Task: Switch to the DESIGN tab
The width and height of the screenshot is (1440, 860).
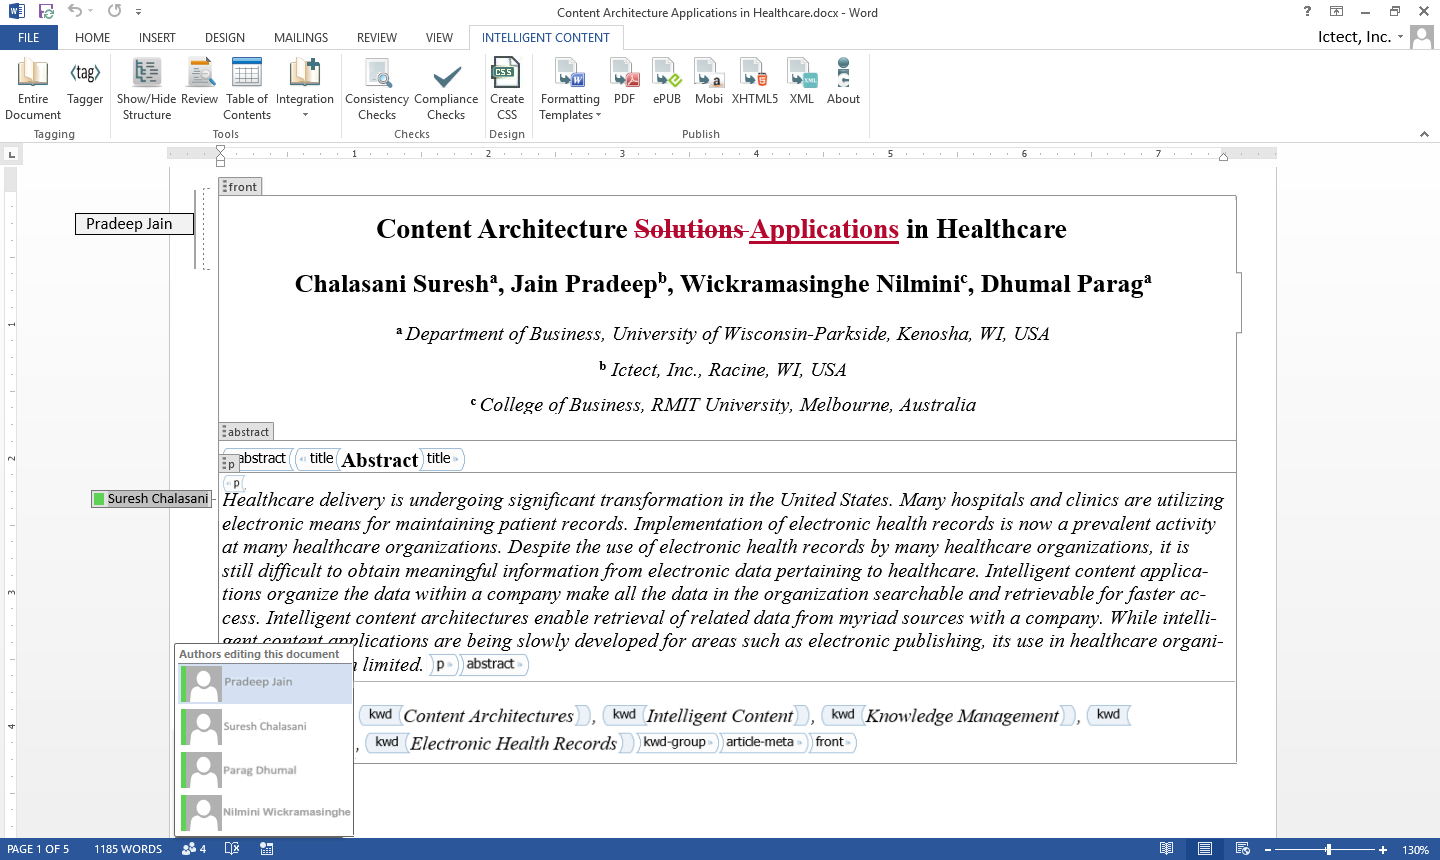Action: [225, 38]
